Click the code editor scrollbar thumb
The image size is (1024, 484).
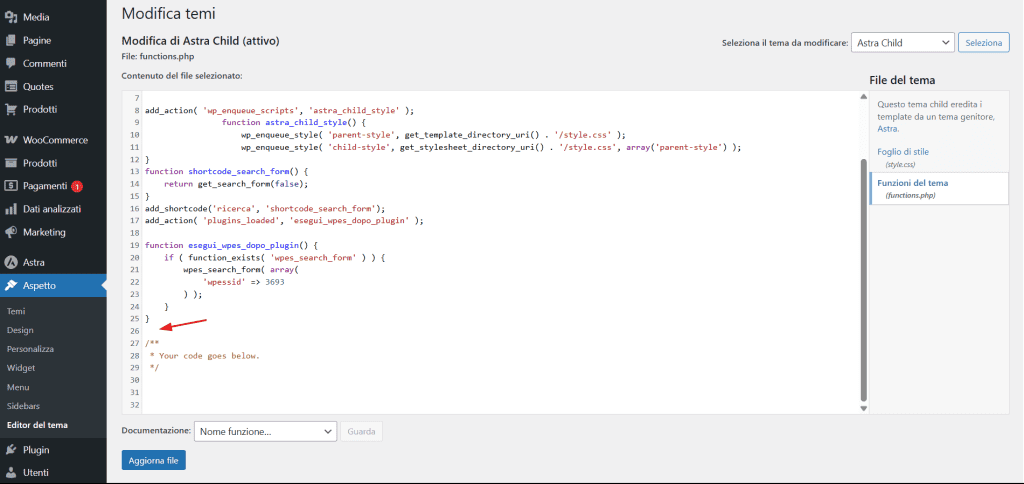863,280
